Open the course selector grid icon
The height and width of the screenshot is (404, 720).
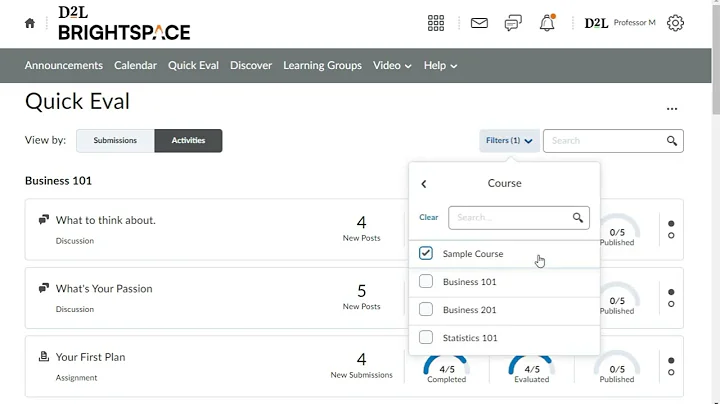(x=436, y=23)
